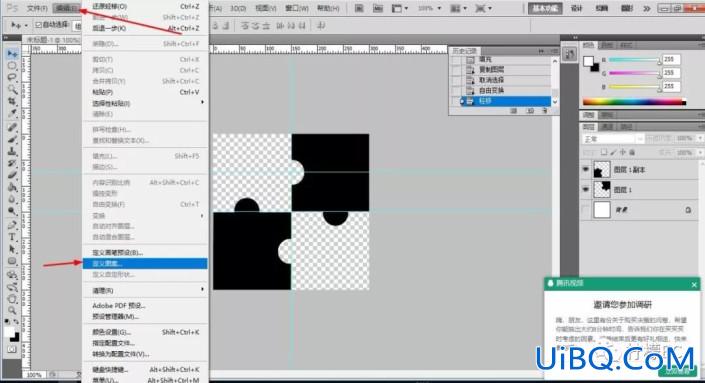Switch to the Essentials workspace button
705x383 pixels.
pyautogui.click(x=545, y=8)
